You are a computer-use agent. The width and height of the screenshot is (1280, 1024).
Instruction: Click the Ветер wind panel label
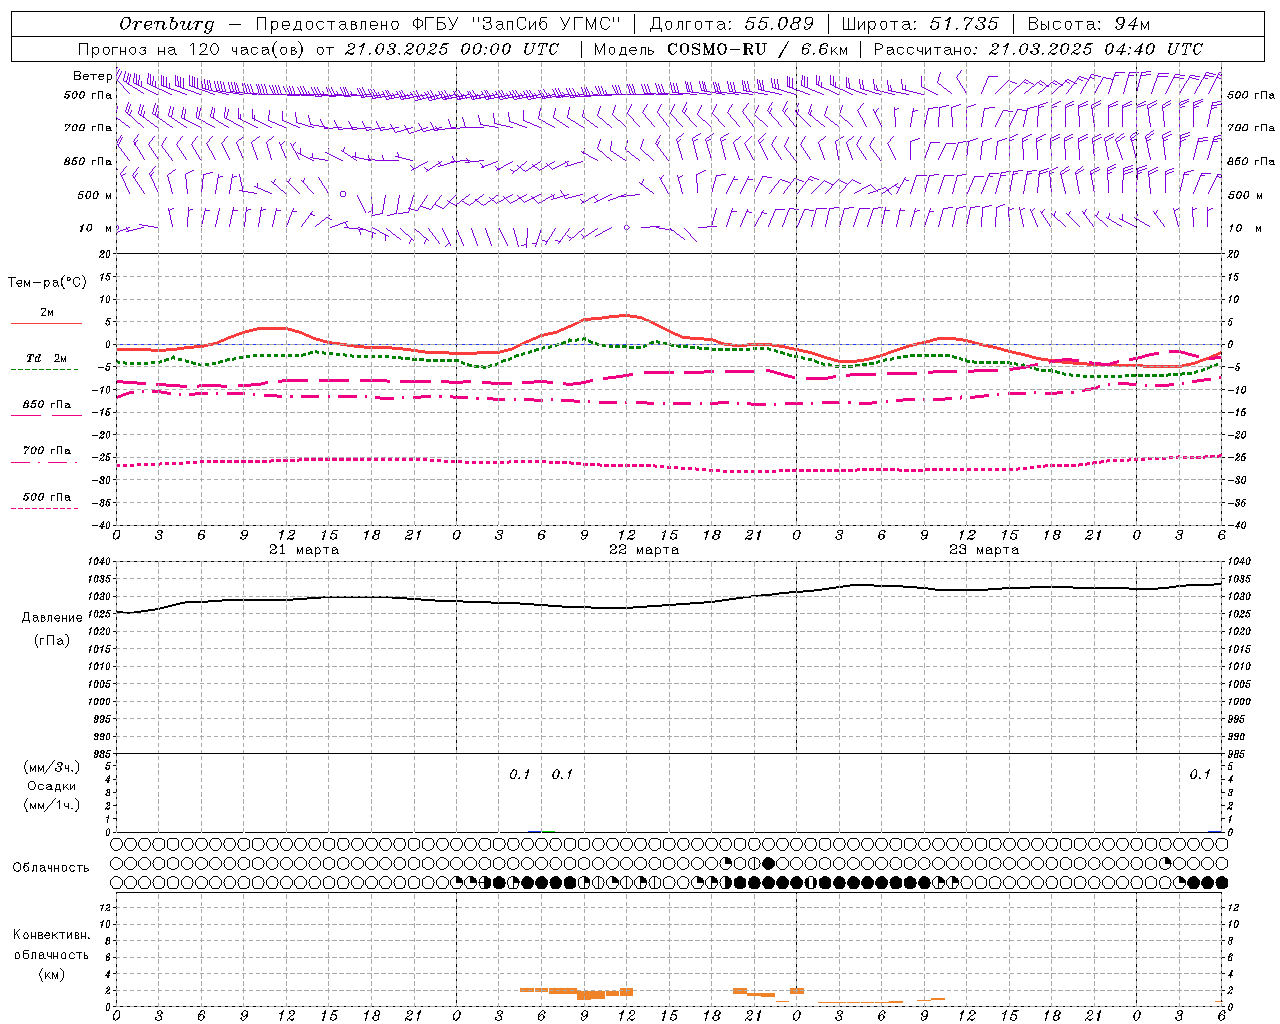92,76
